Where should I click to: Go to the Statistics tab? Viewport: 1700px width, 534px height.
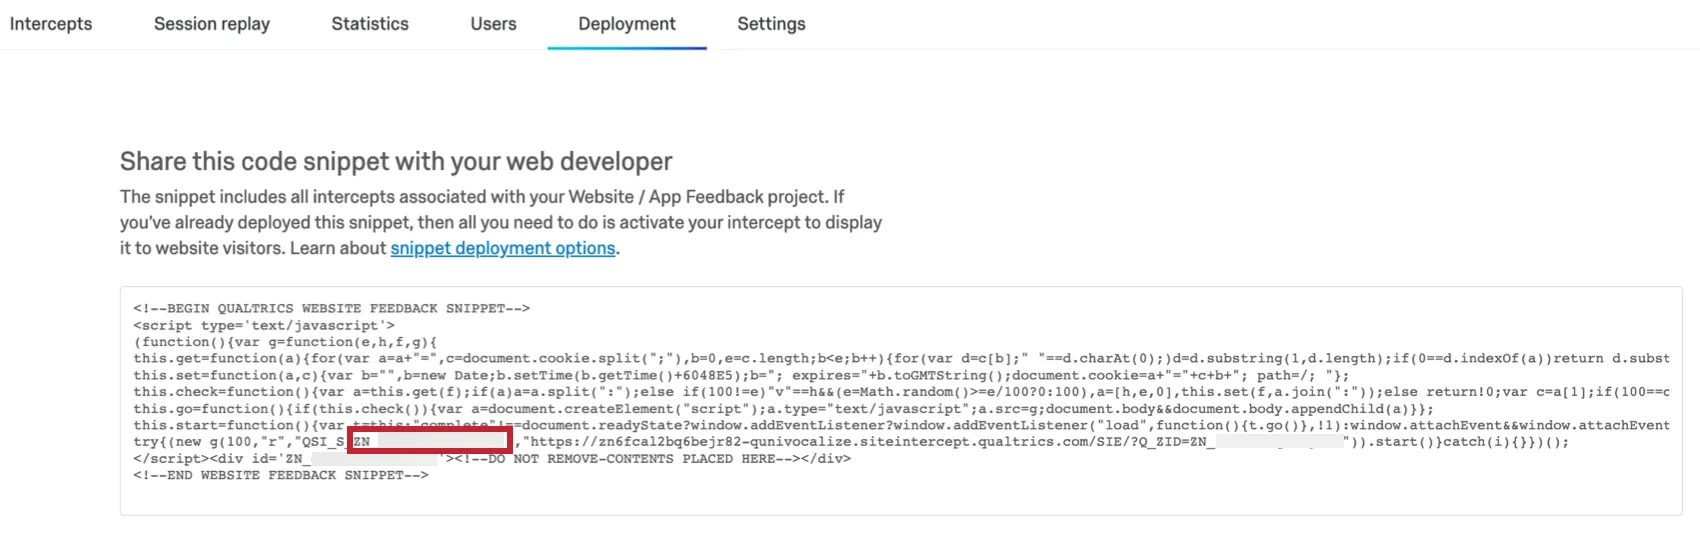click(370, 24)
